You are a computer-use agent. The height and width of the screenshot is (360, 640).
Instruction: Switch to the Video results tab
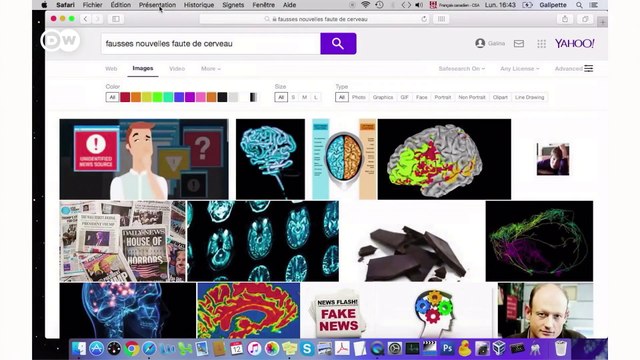point(177,69)
